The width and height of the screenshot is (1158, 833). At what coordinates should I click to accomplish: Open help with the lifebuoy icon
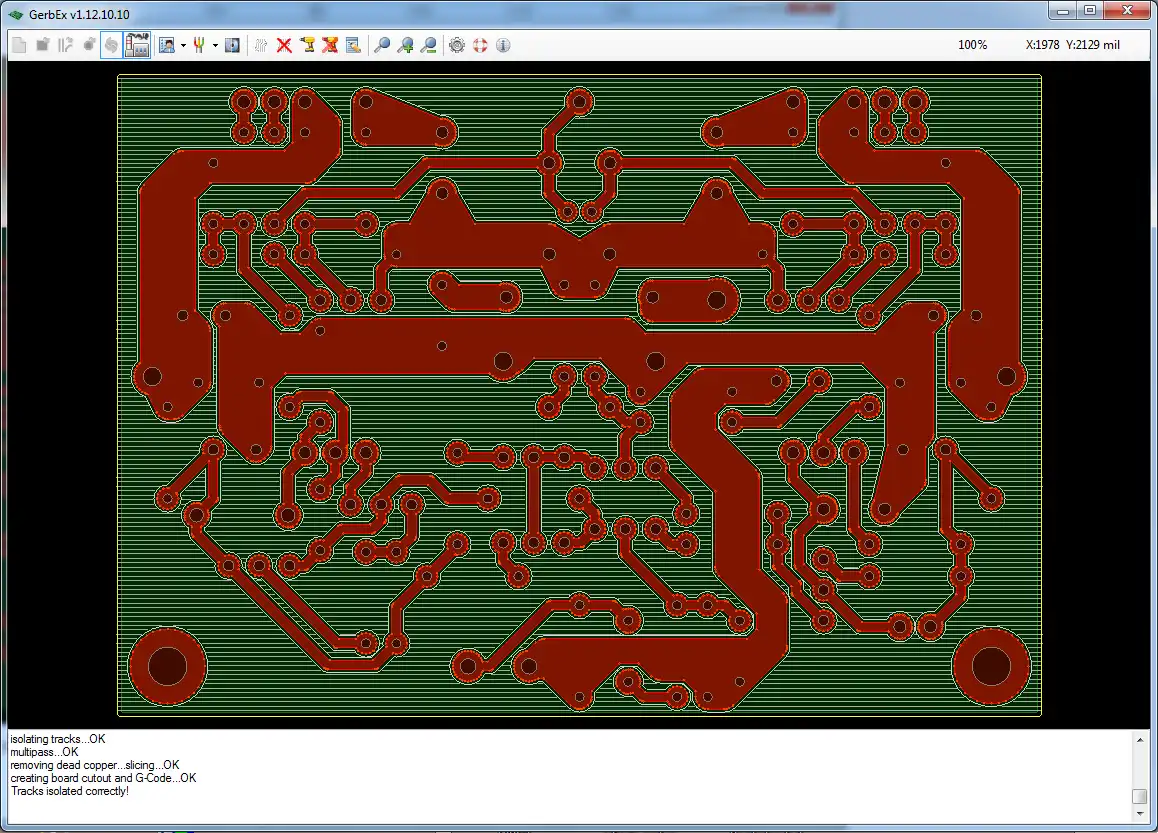pyautogui.click(x=480, y=45)
